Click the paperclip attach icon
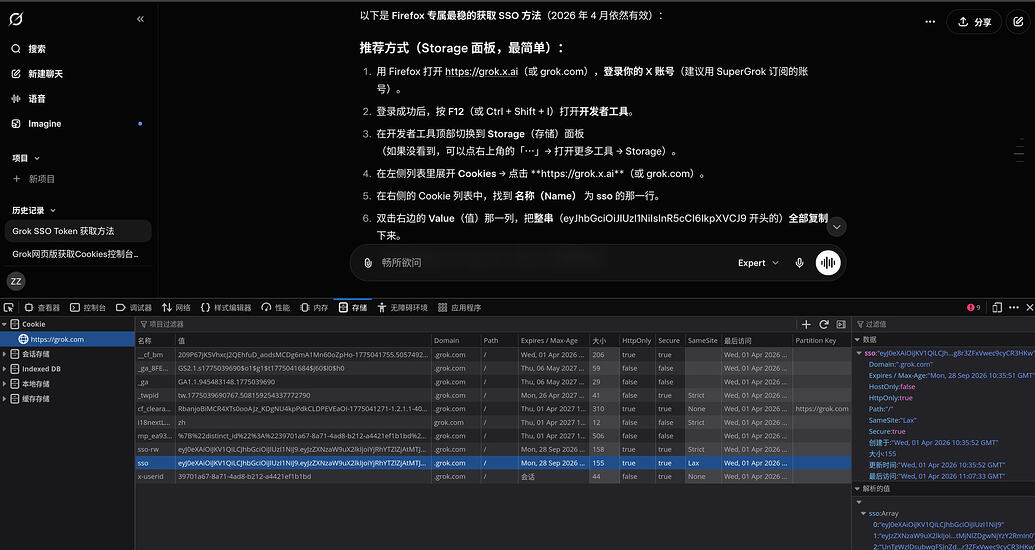Image resolution: width=1035 pixels, height=550 pixels. (368, 263)
